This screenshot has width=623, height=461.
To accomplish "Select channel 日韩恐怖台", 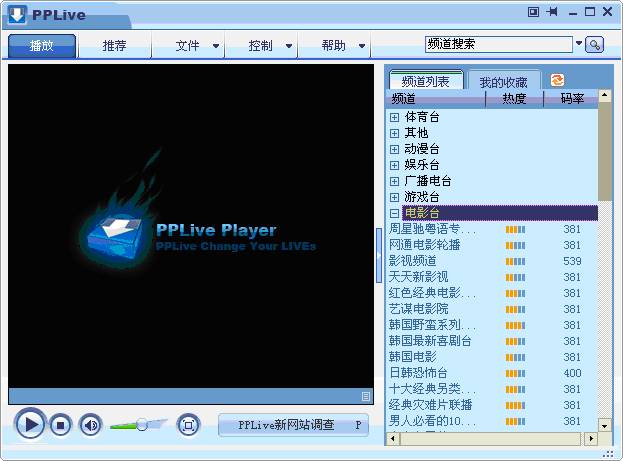I will (418, 373).
